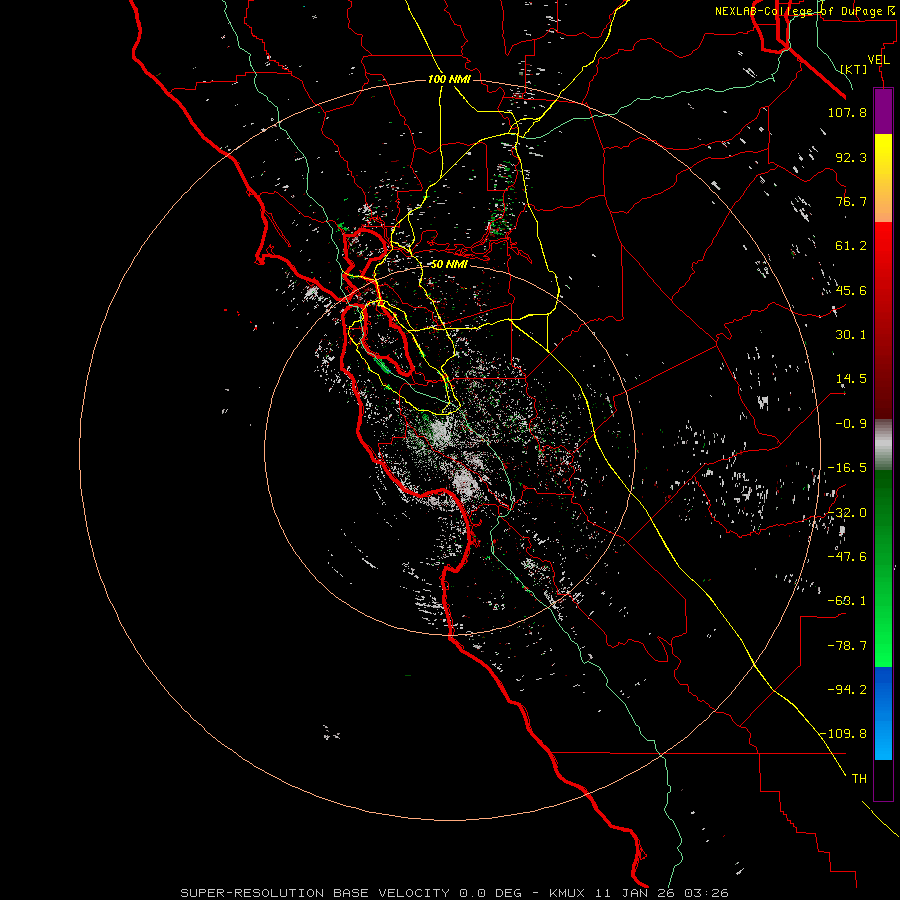Viewport: 900px width, 900px height.
Task: Select the -78.7 legend value
Action: pos(847,646)
